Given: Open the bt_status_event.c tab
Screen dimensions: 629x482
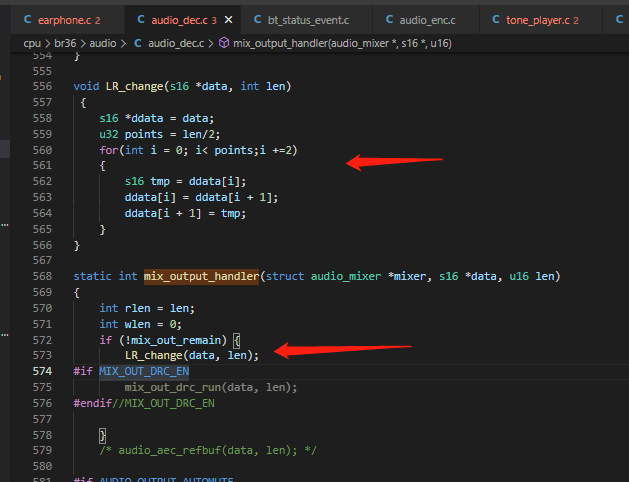Looking at the screenshot, I should 308,20.
